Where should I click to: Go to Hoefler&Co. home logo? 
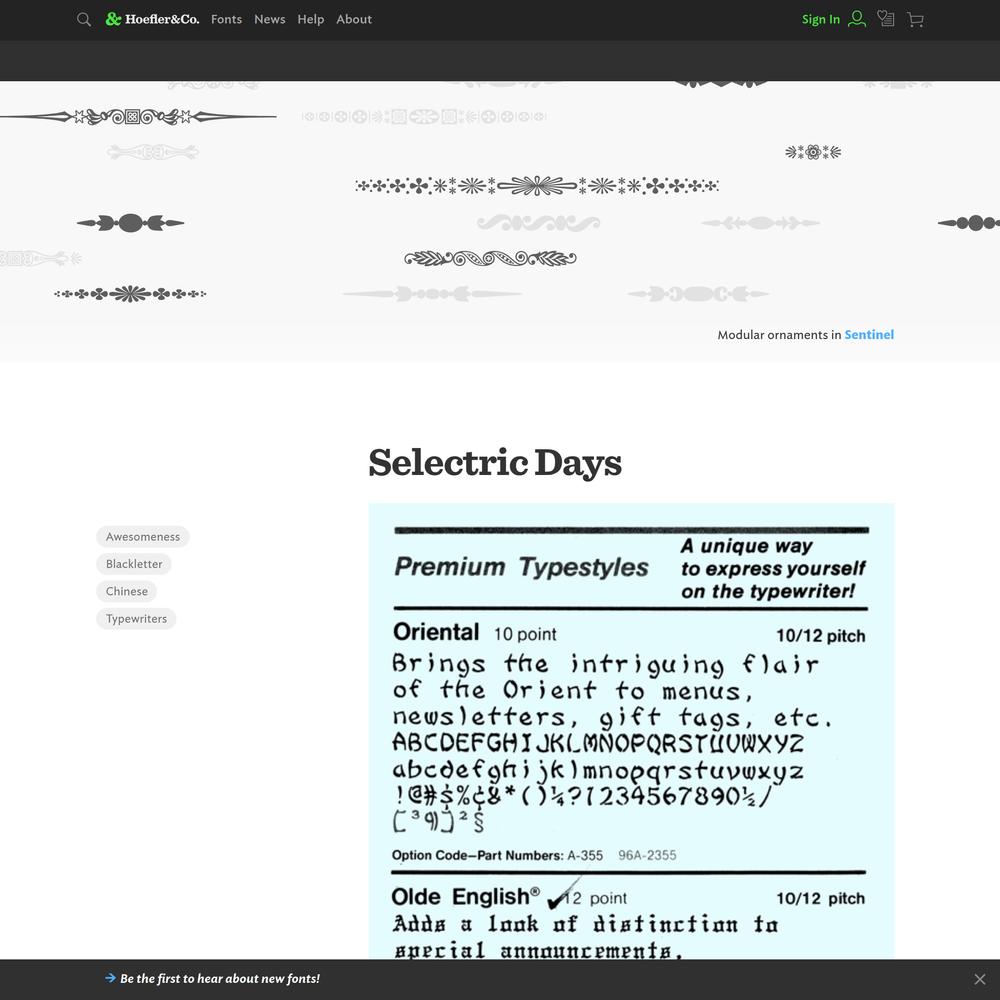coord(152,19)
